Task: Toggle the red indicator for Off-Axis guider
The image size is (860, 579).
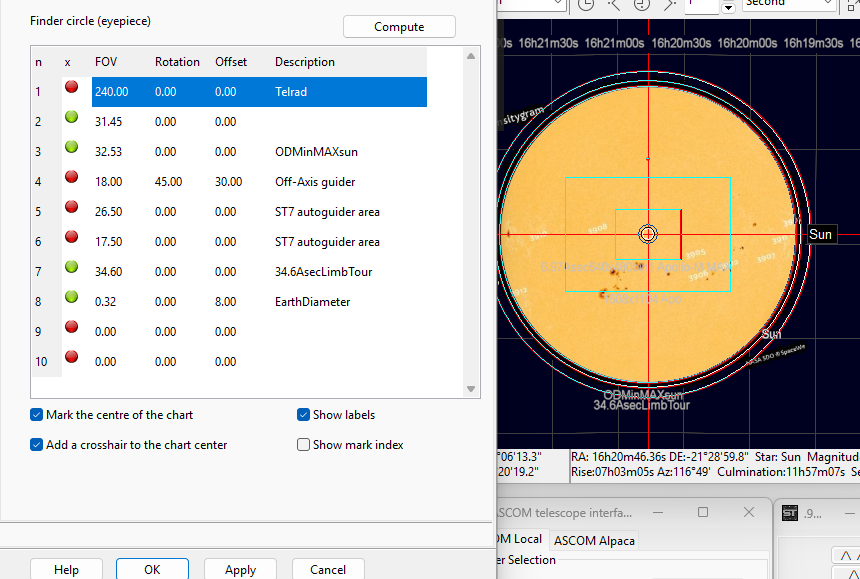Action: pos(71,177)
